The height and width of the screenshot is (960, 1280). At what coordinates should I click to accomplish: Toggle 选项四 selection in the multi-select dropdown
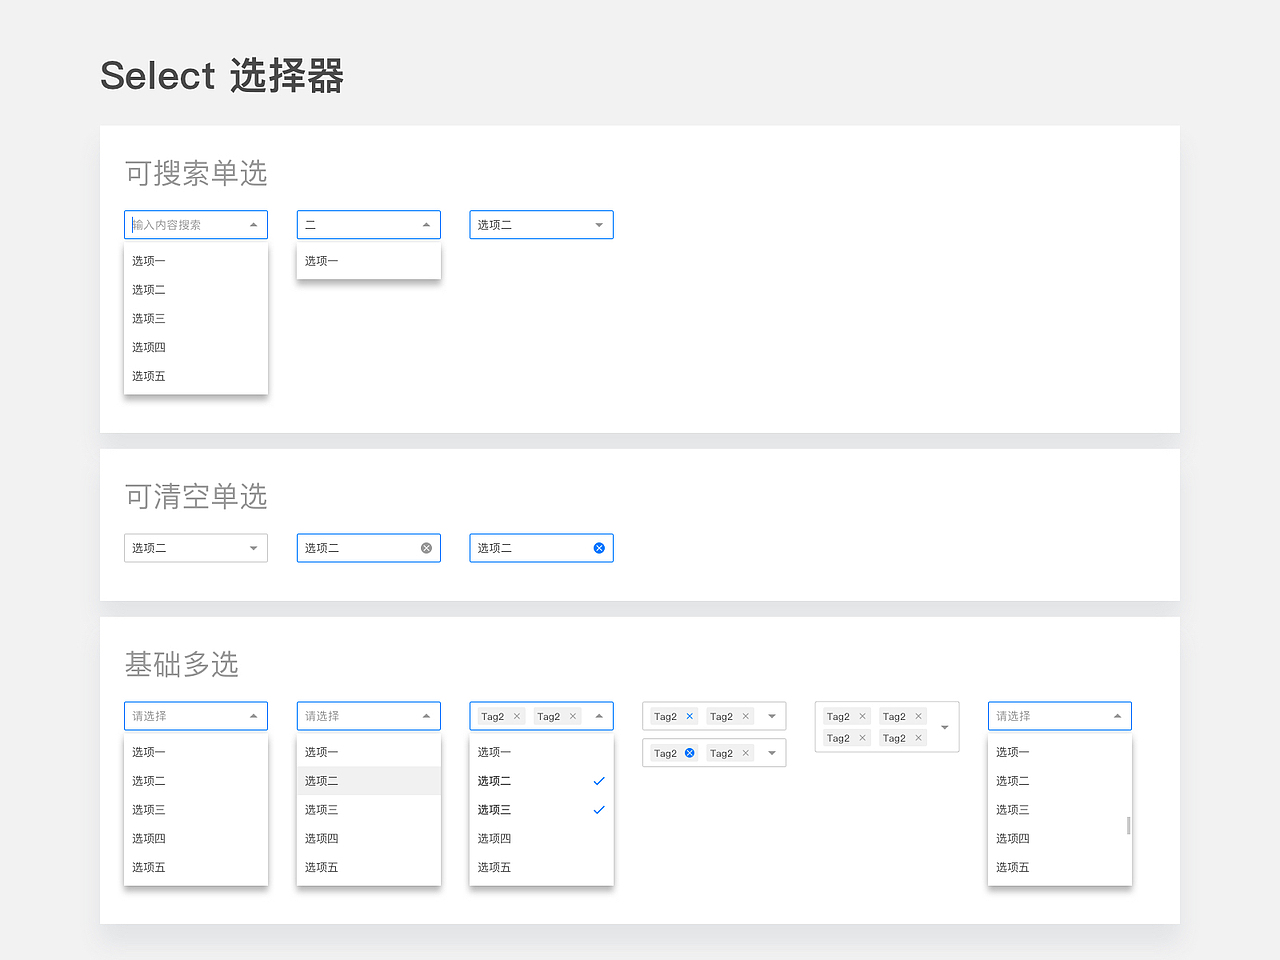(493, 838)
